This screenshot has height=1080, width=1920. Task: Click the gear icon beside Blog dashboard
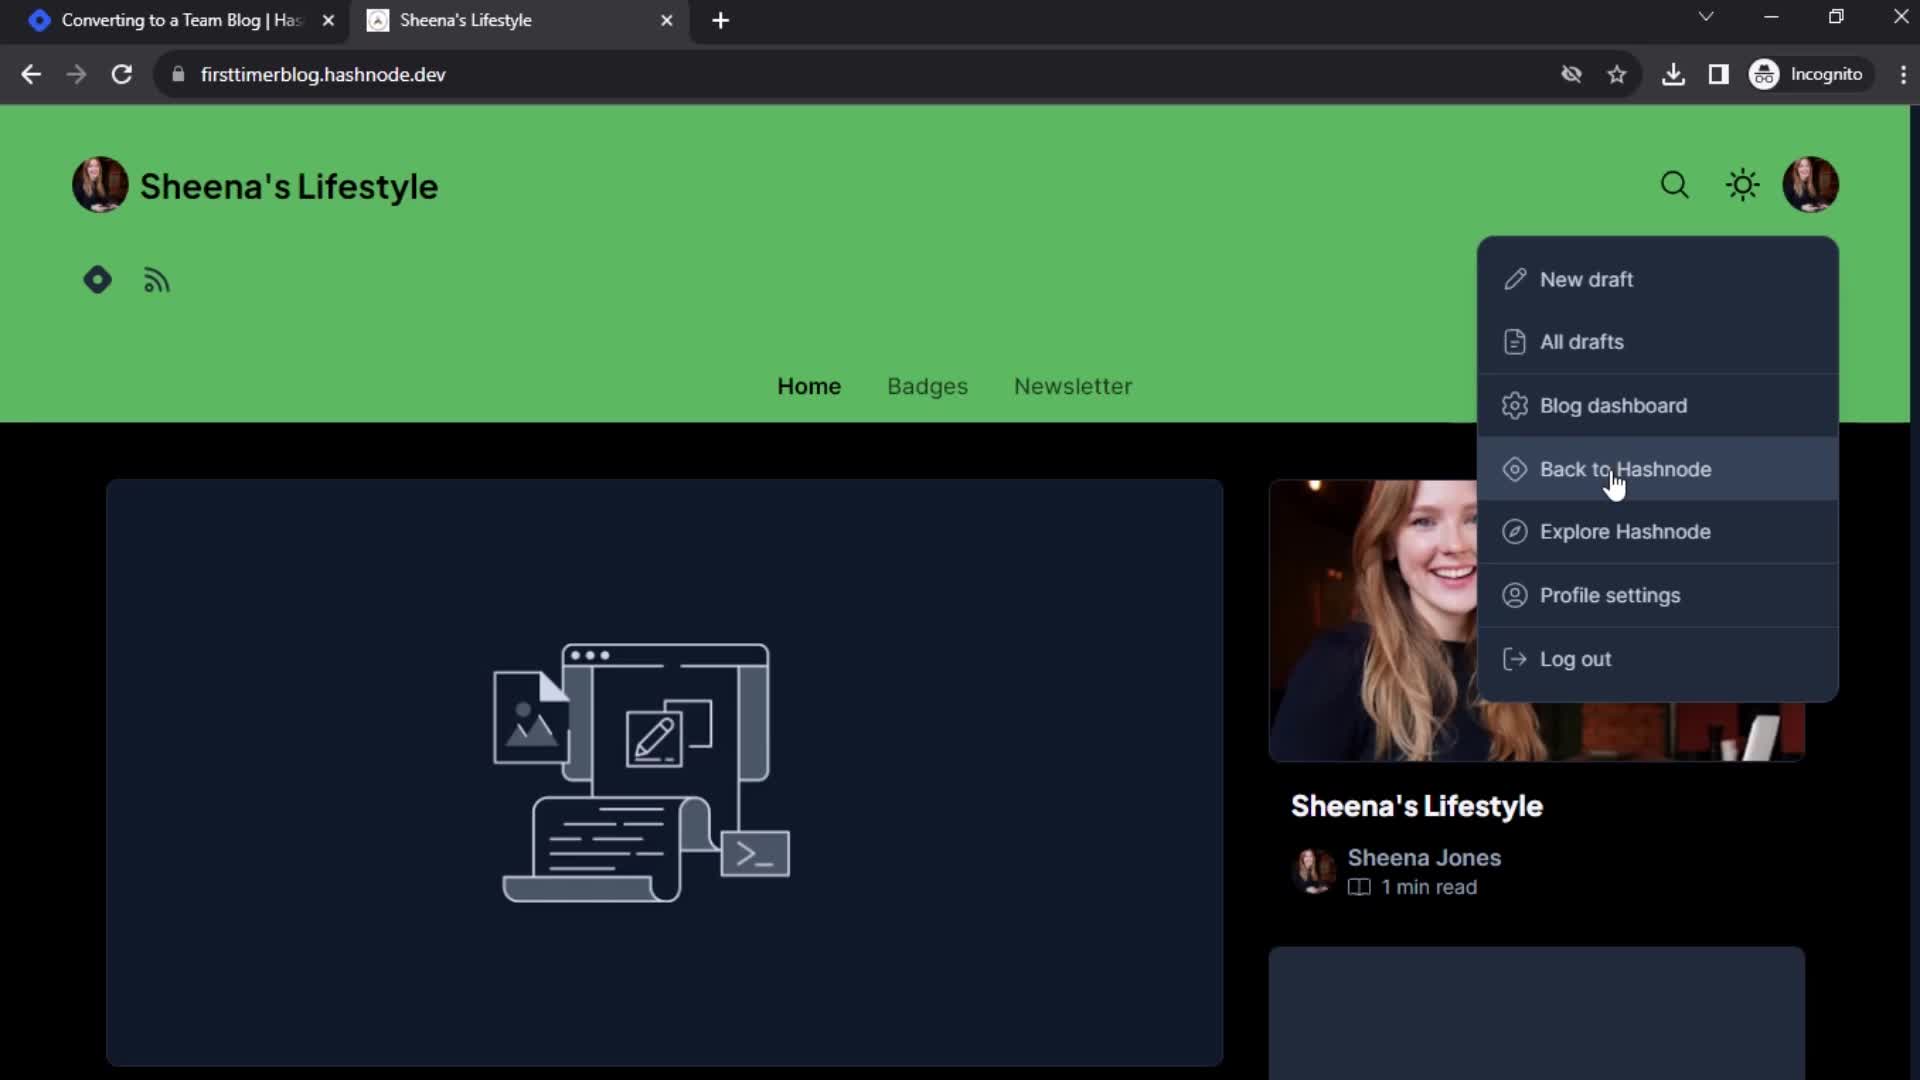coord(1515,406)
